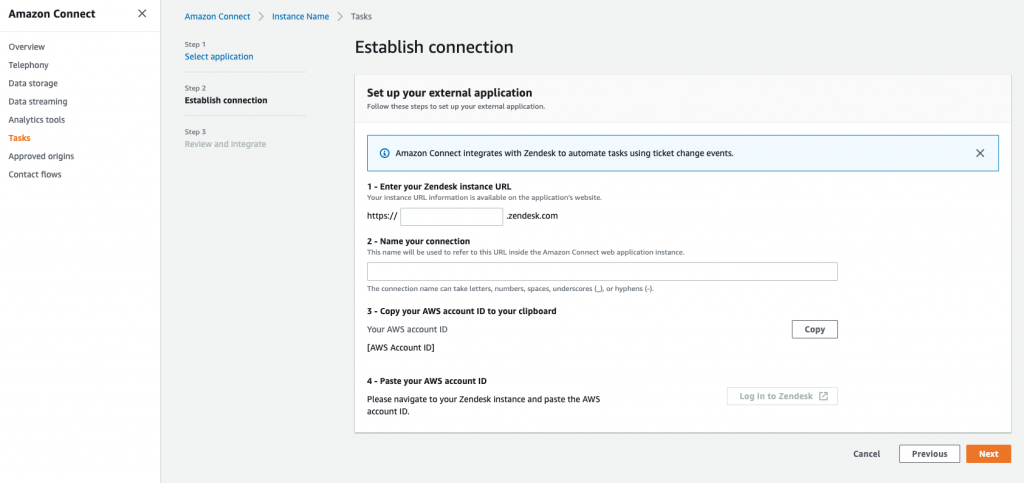Click Instance Name breadcrumb link
The width and height of the screenshot is (1024, 483).
coord(300,17)
